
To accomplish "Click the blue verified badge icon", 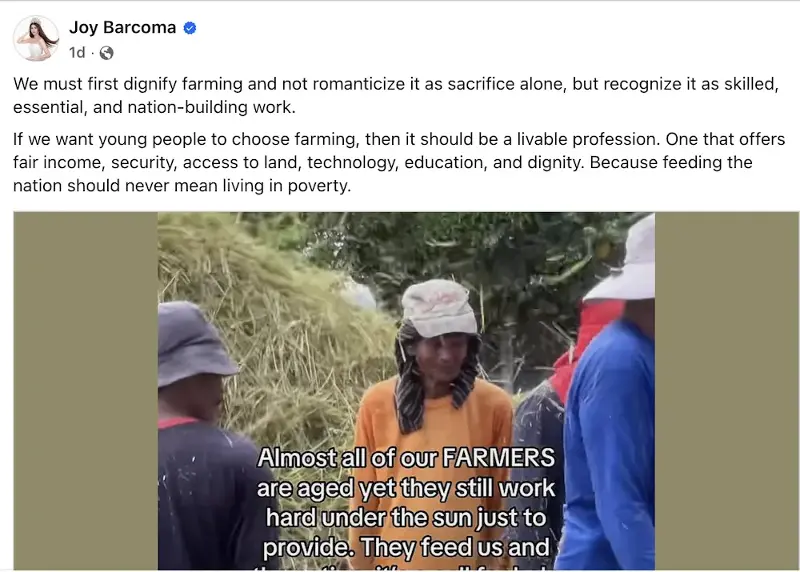I will point(190,28).
